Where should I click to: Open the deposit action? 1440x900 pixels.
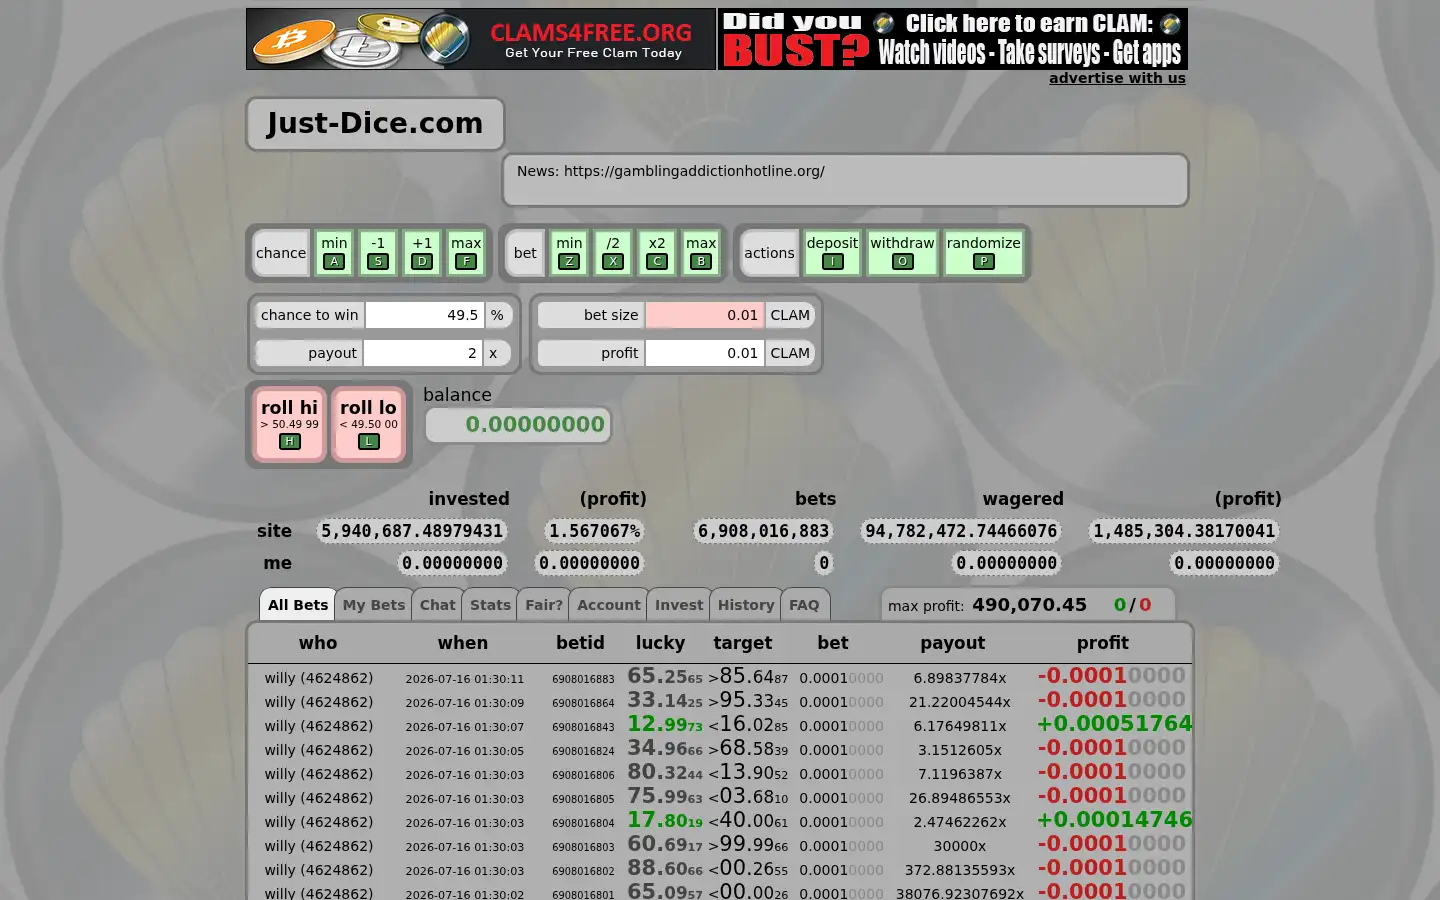coord(832,253)
